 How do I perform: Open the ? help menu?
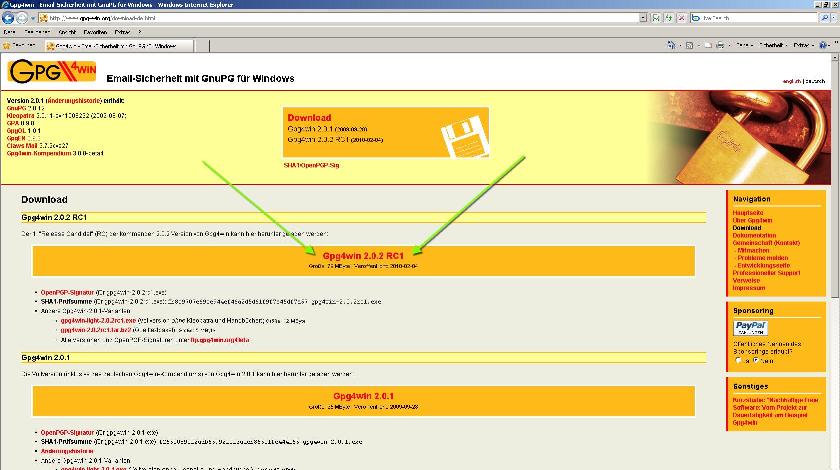click(x=140, y=32)
